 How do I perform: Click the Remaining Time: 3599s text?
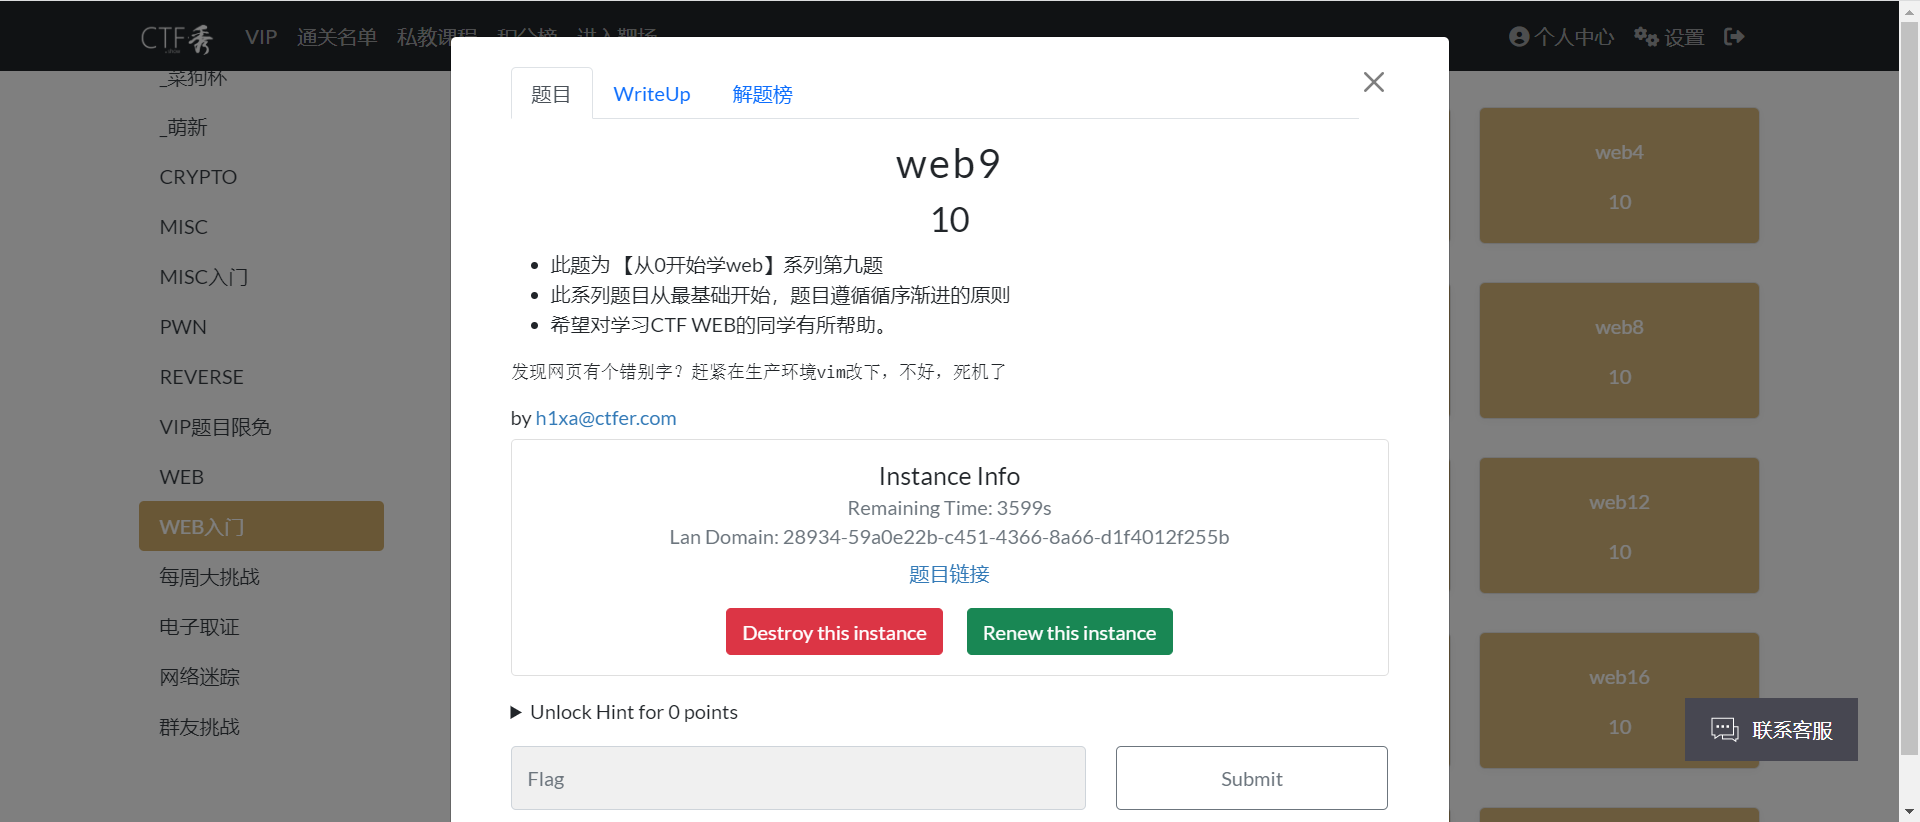click(x=949, y=508)
